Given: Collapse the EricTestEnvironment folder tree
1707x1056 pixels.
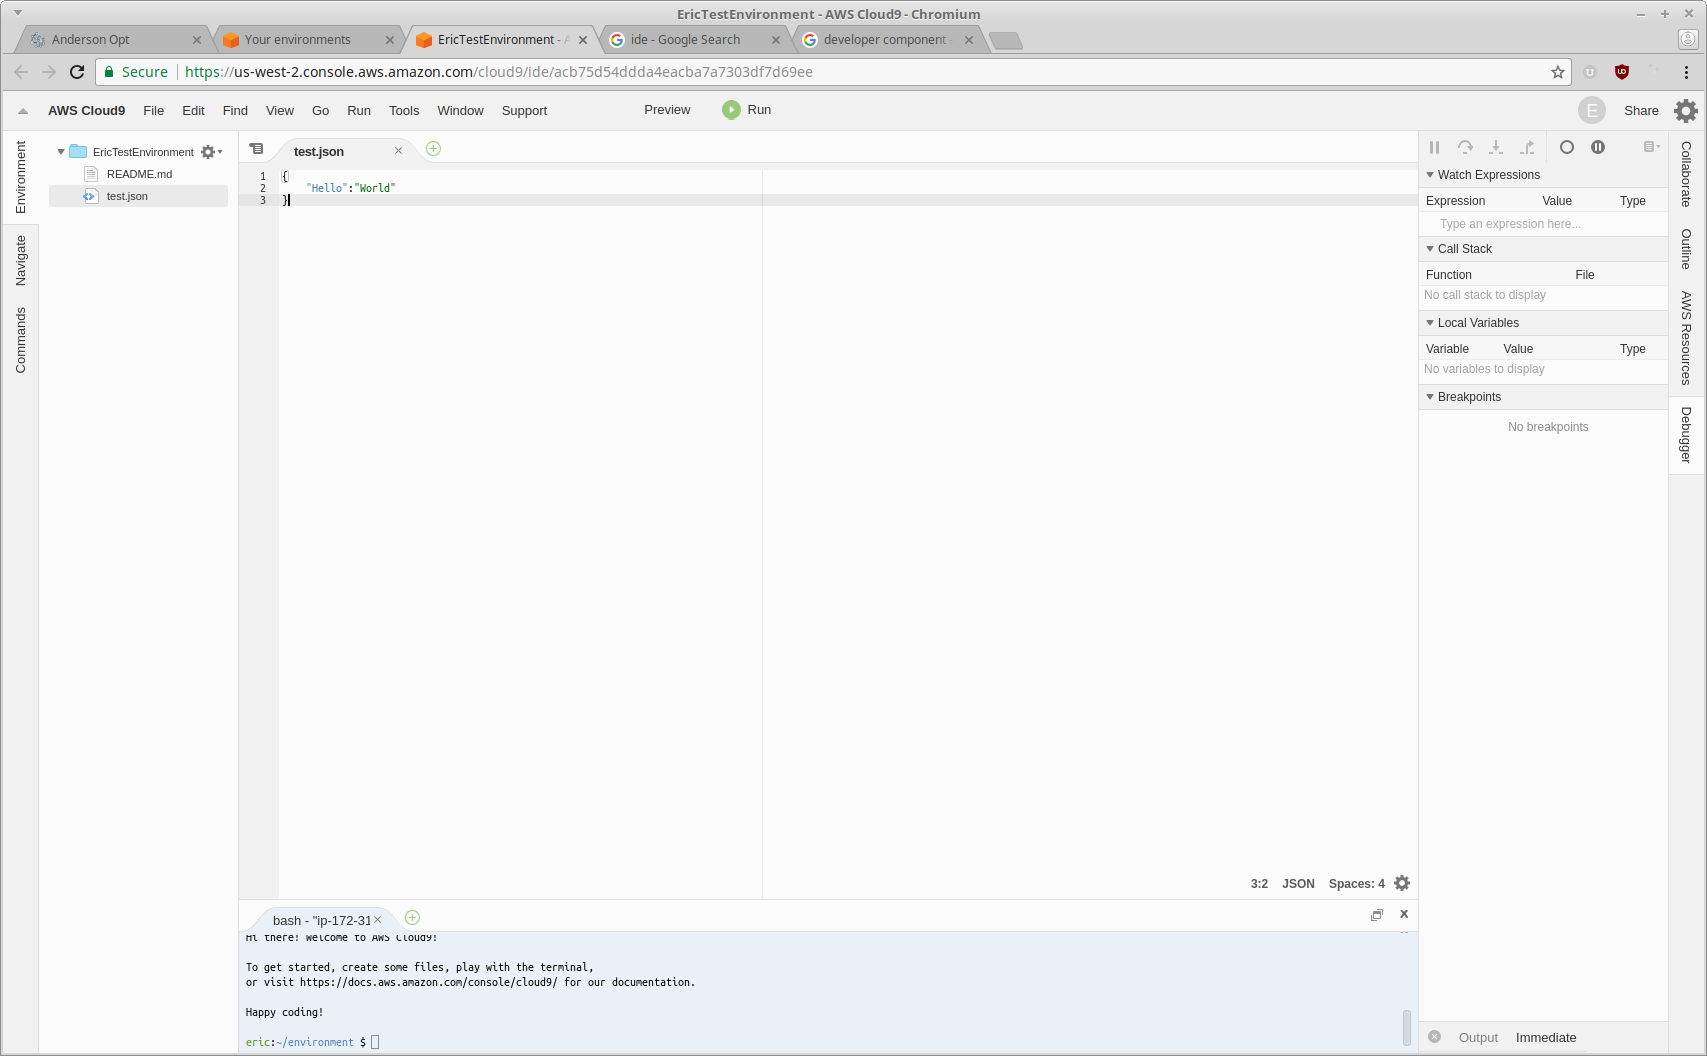Looking at the screenshot, I should (x=61, y=152).
